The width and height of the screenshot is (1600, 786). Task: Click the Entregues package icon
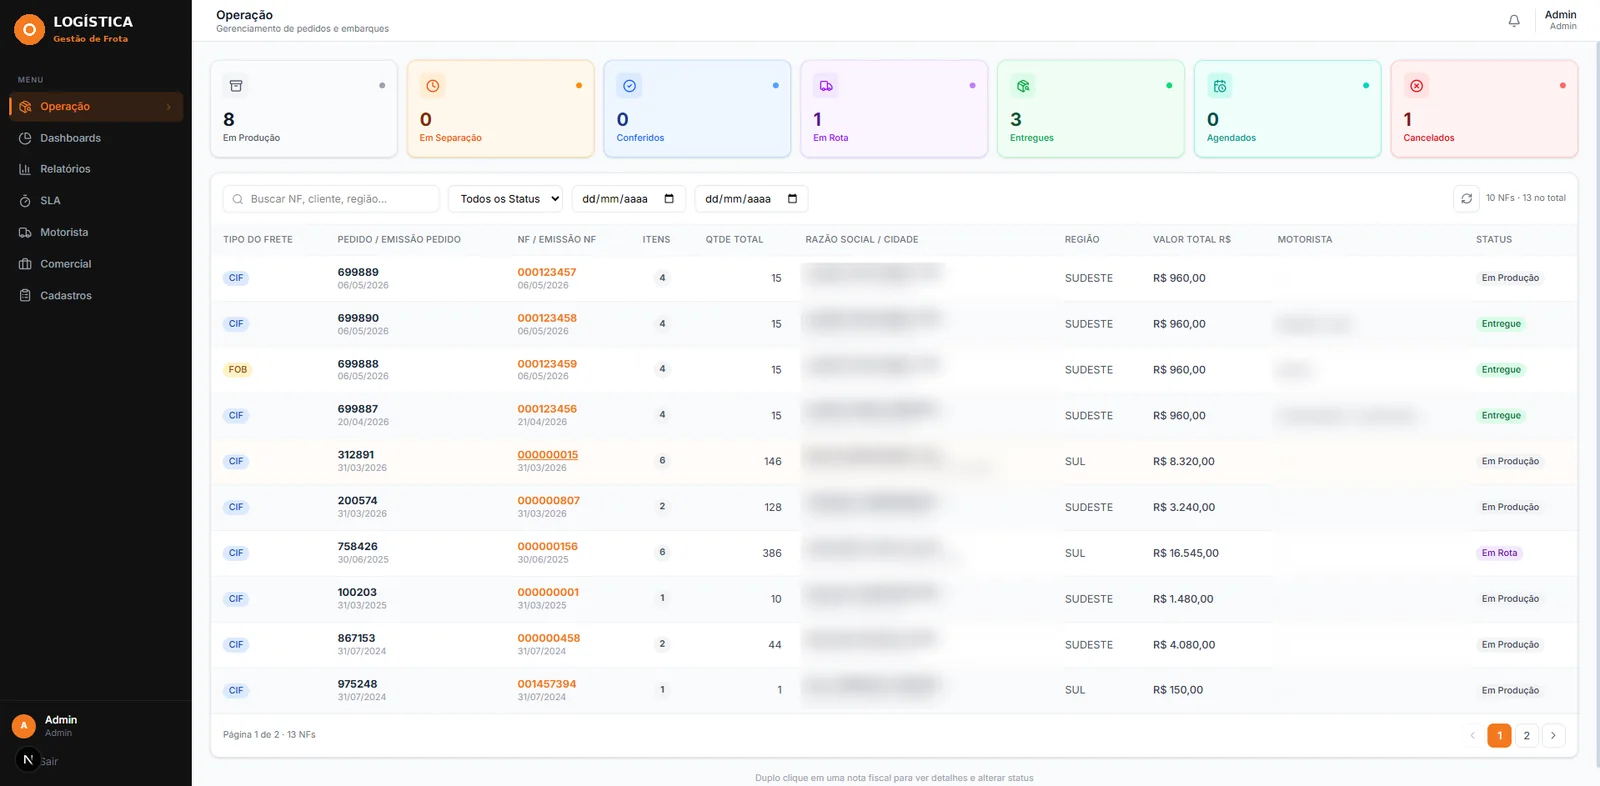pos(1023,86)
